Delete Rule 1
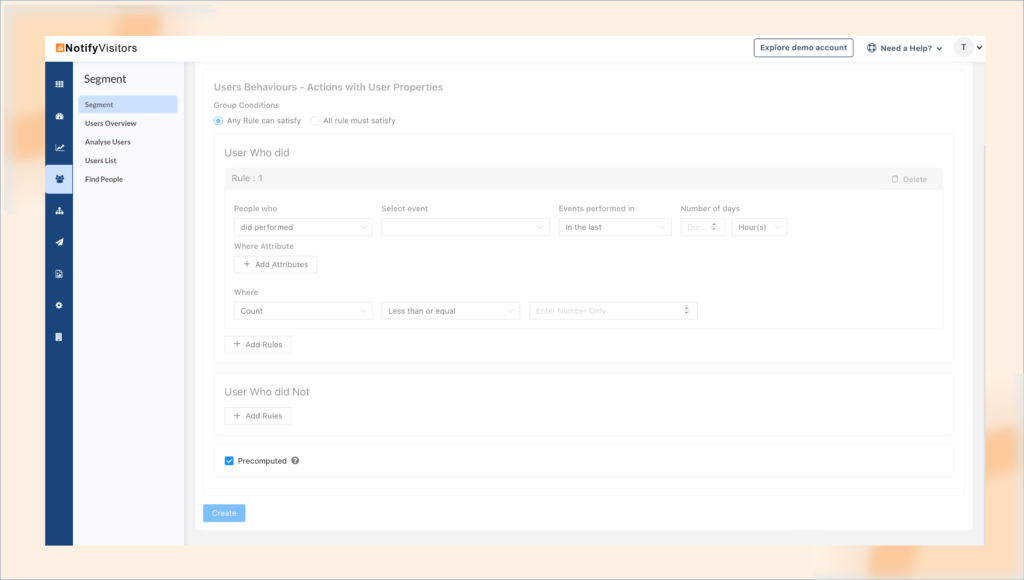This screenshot has width=1024, height=580. click(x=910, y=179)
